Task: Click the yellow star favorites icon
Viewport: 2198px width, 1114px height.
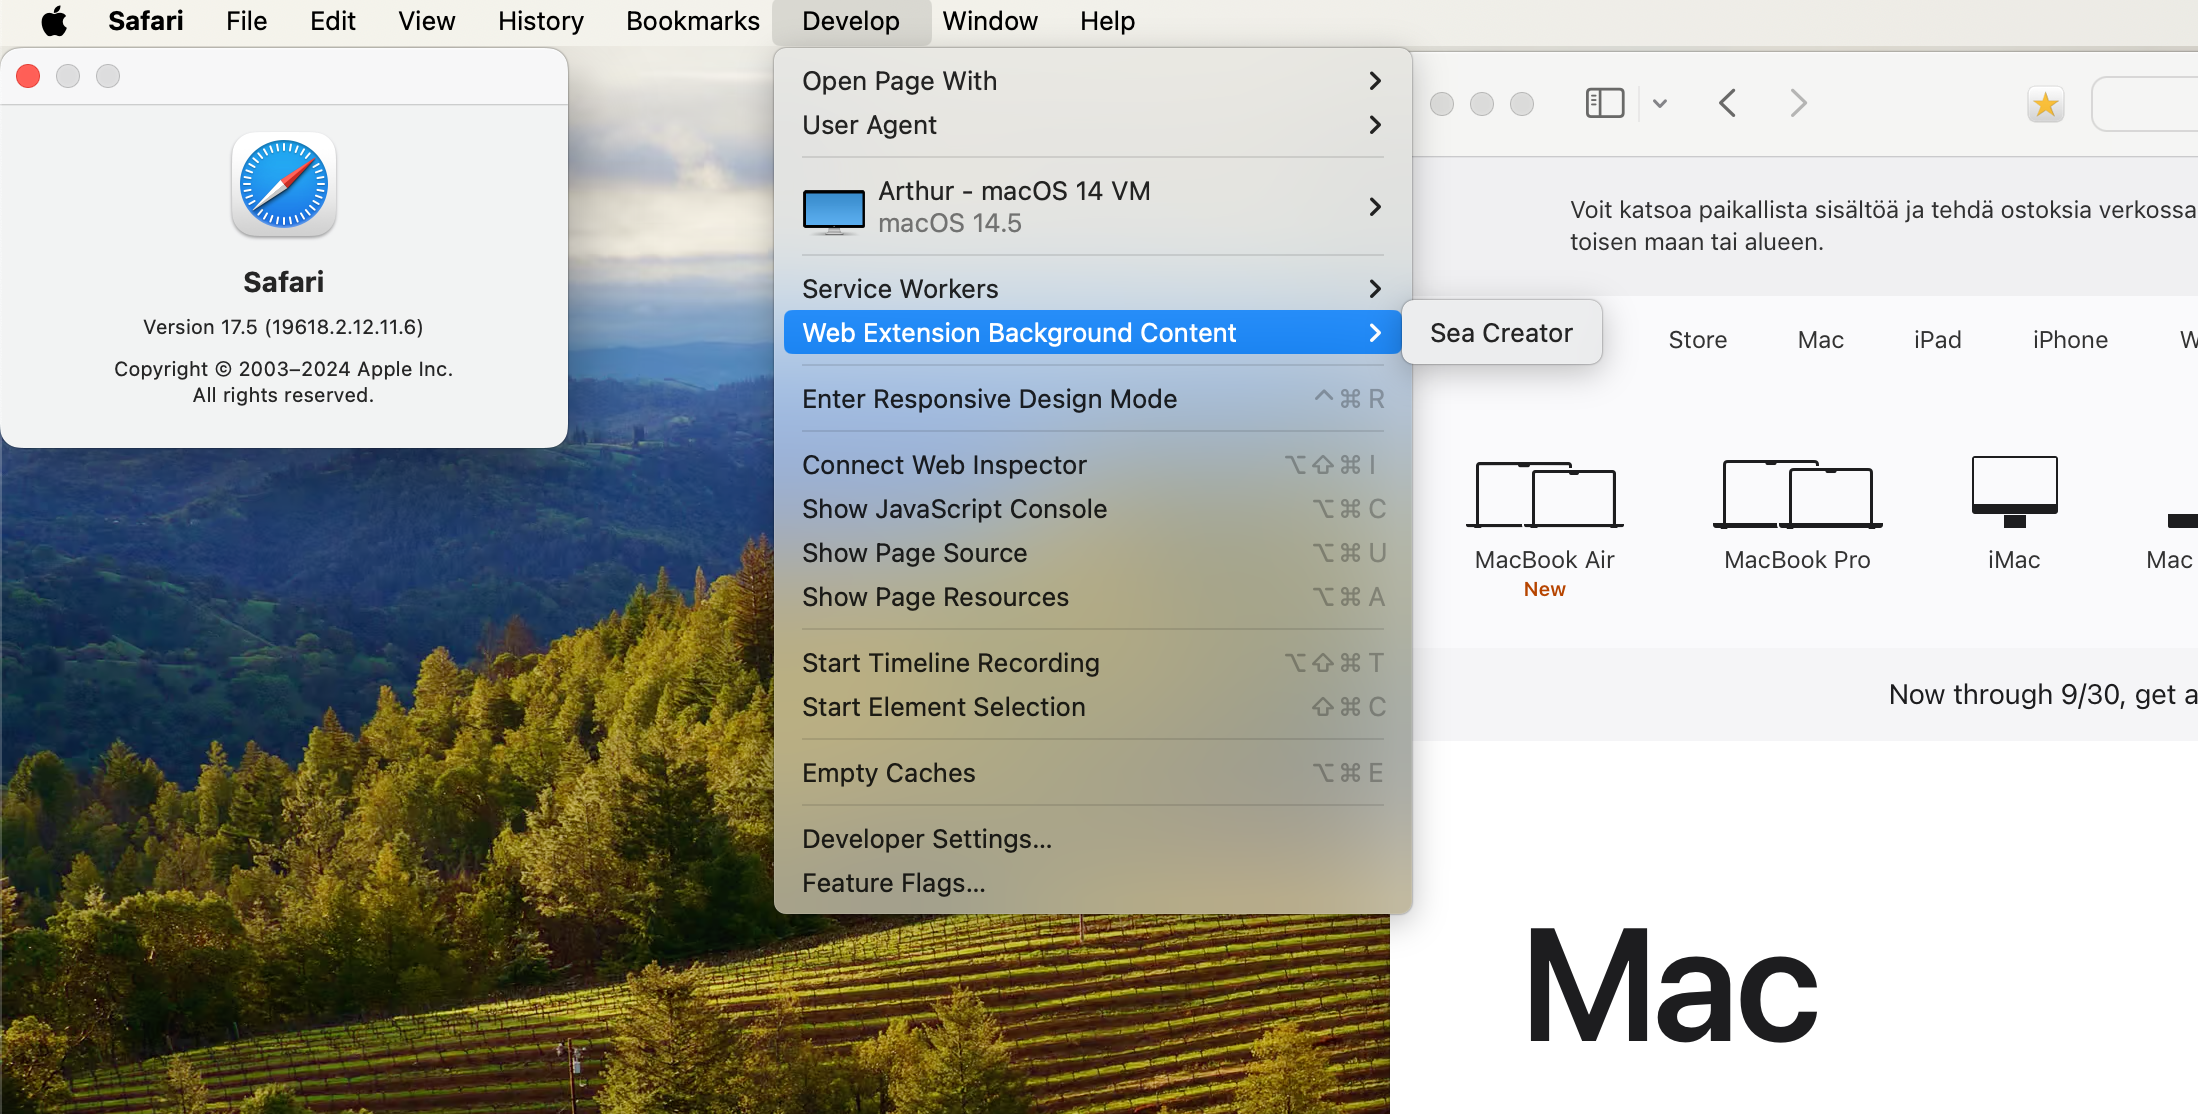Action: click(2045, 104)
